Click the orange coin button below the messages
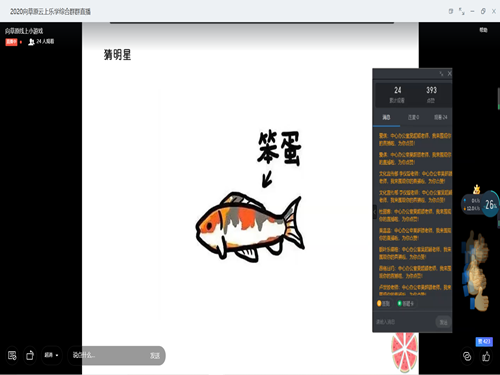 click(384, 303)
